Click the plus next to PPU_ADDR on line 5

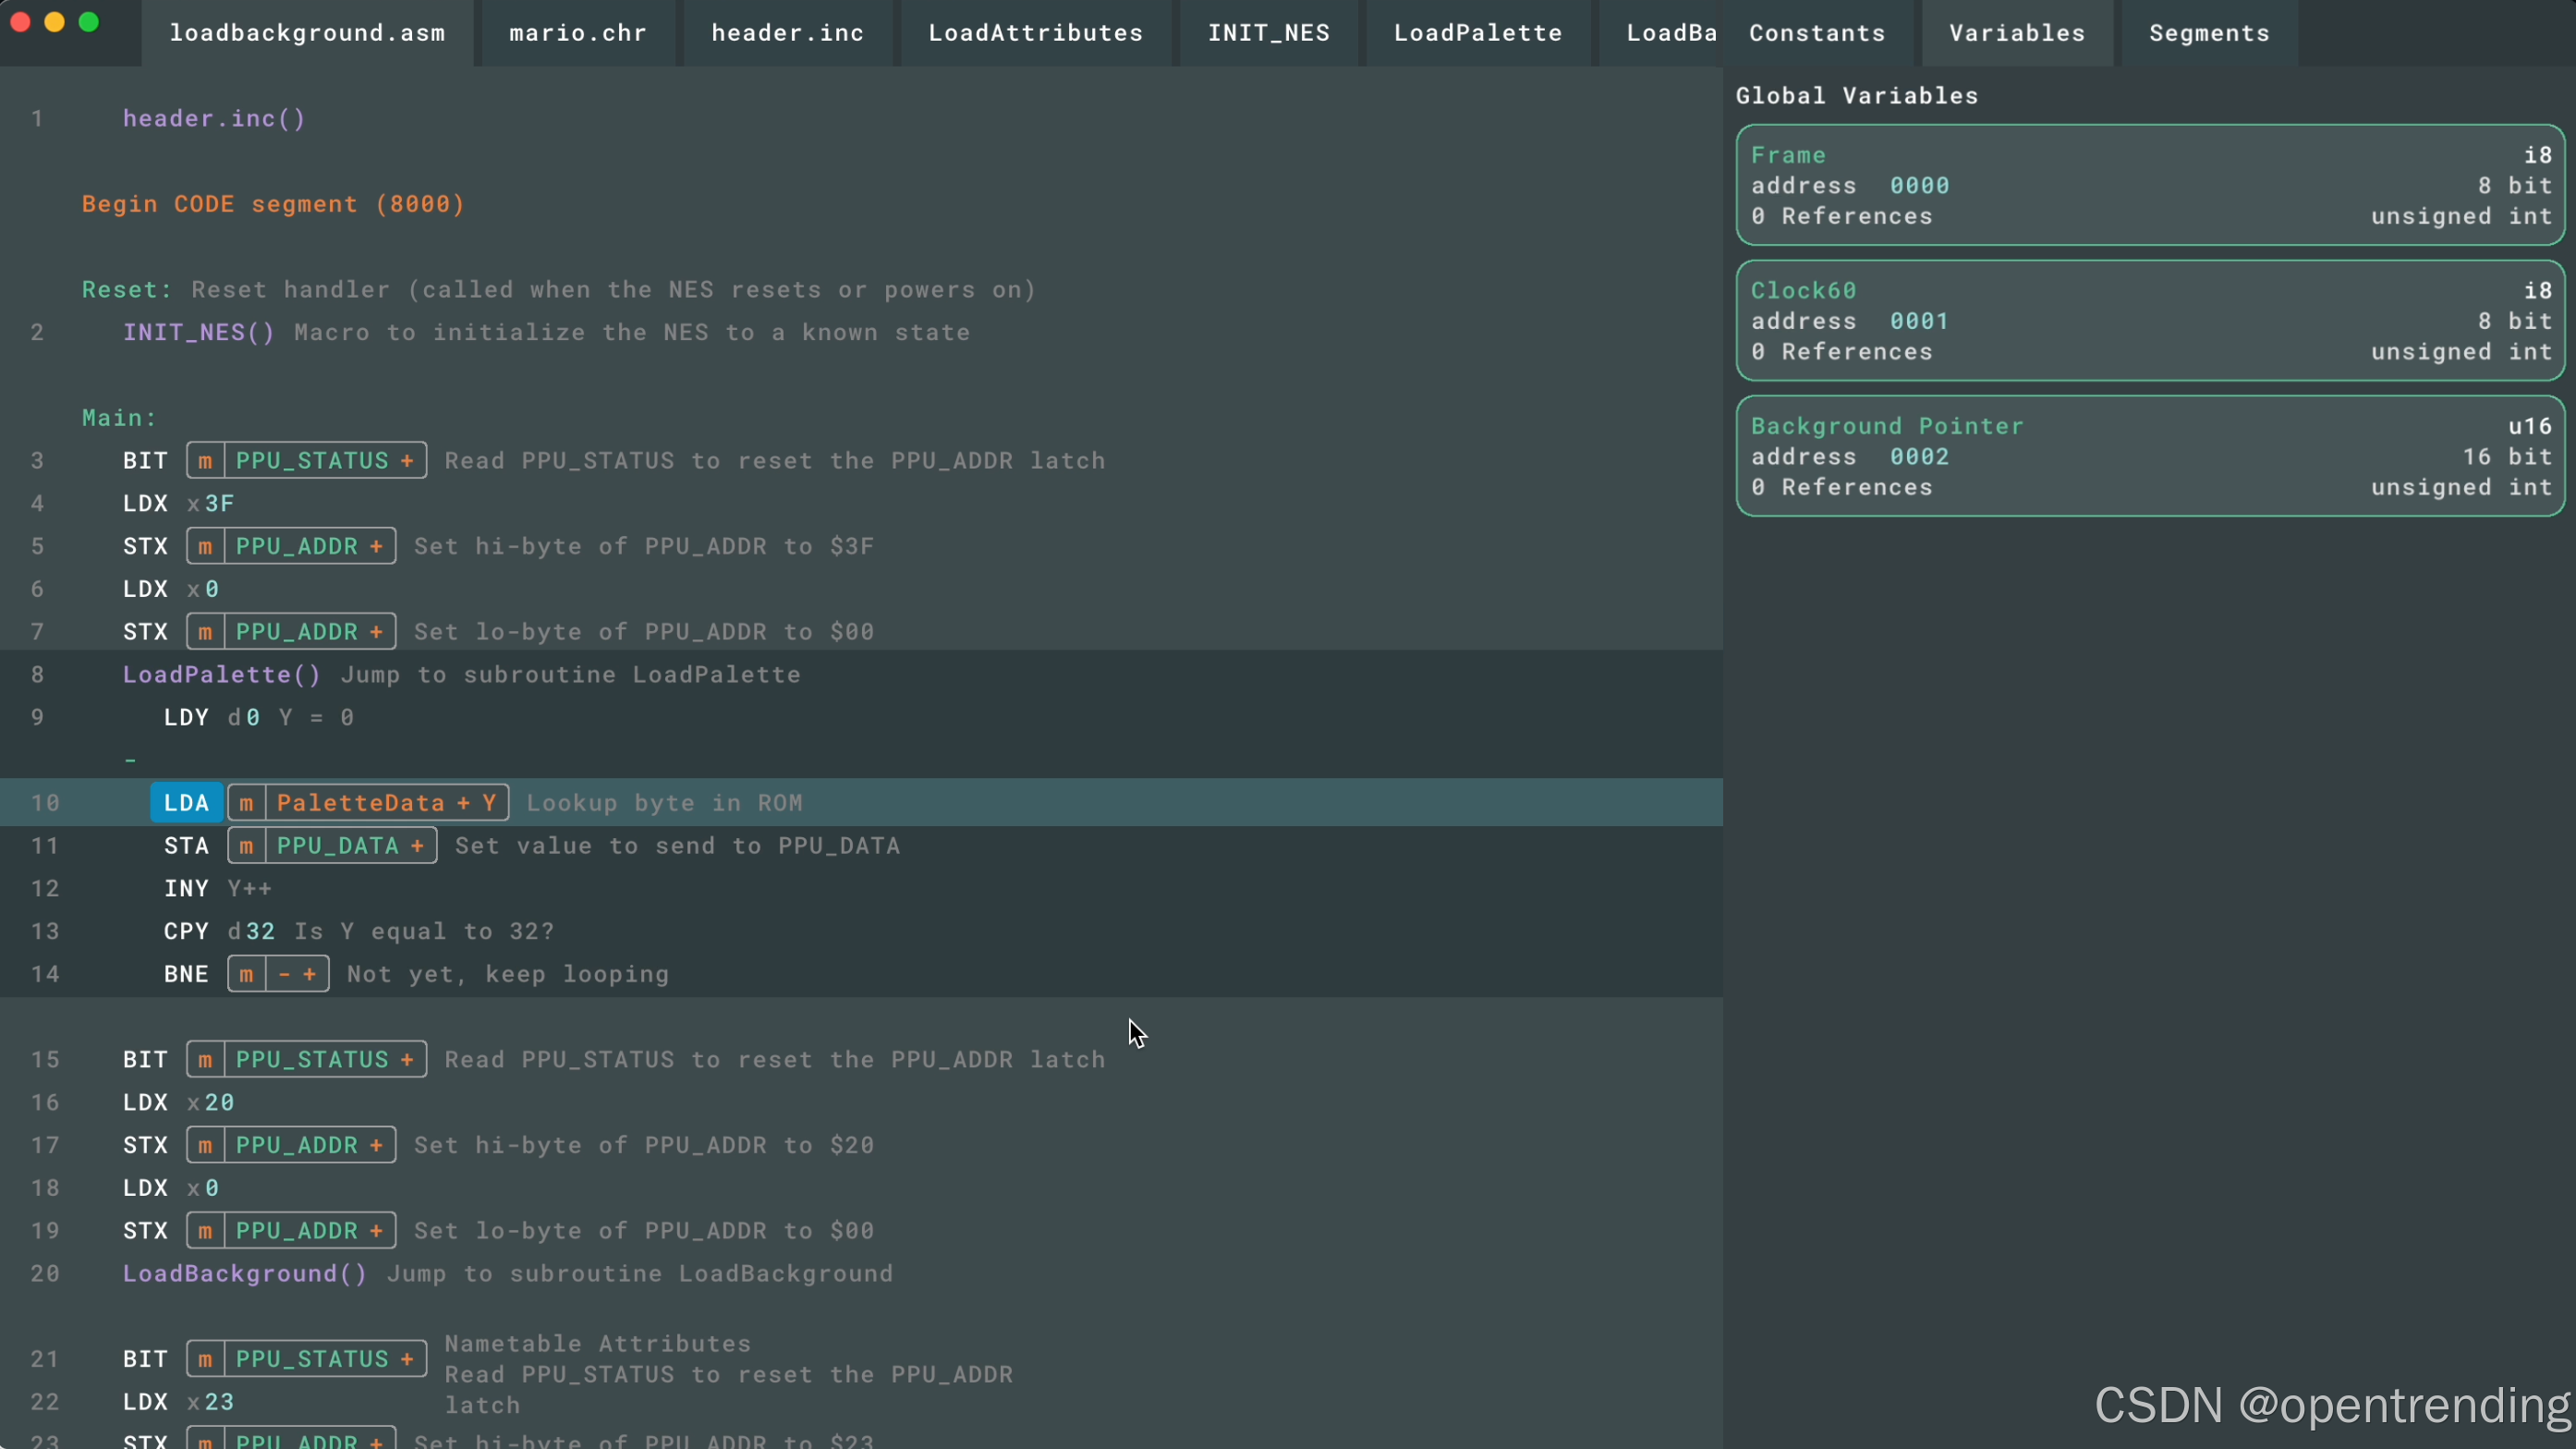[377, 547]
